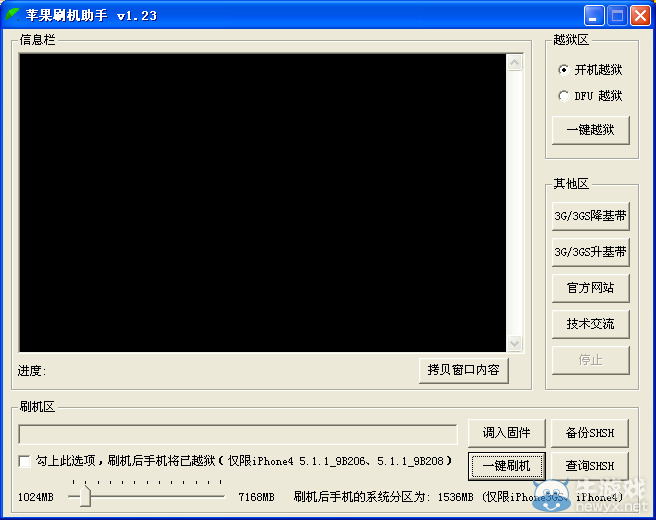Close the 苹果刷机助手 window
Screen dimensions: 656x520
pyautogui.click(x=641, y=16)
